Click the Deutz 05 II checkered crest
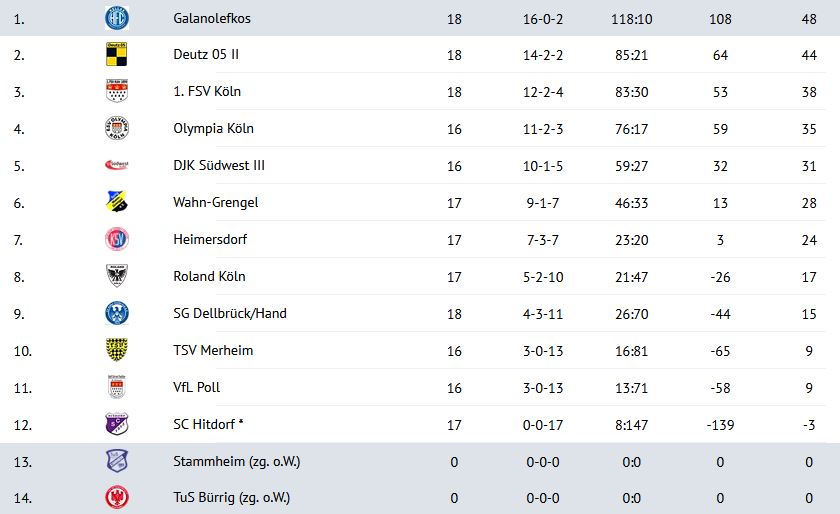 [117, 55]
